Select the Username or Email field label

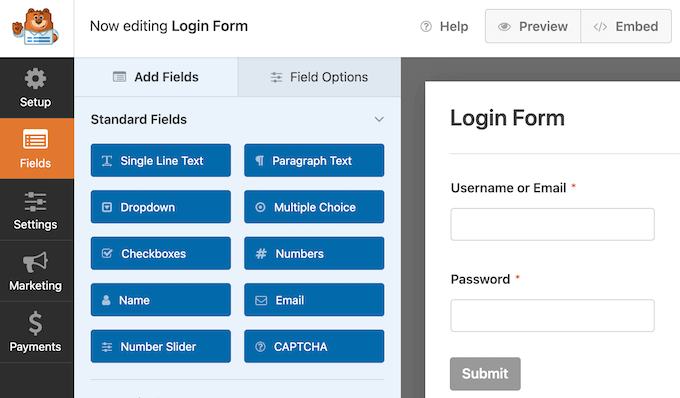508,188
